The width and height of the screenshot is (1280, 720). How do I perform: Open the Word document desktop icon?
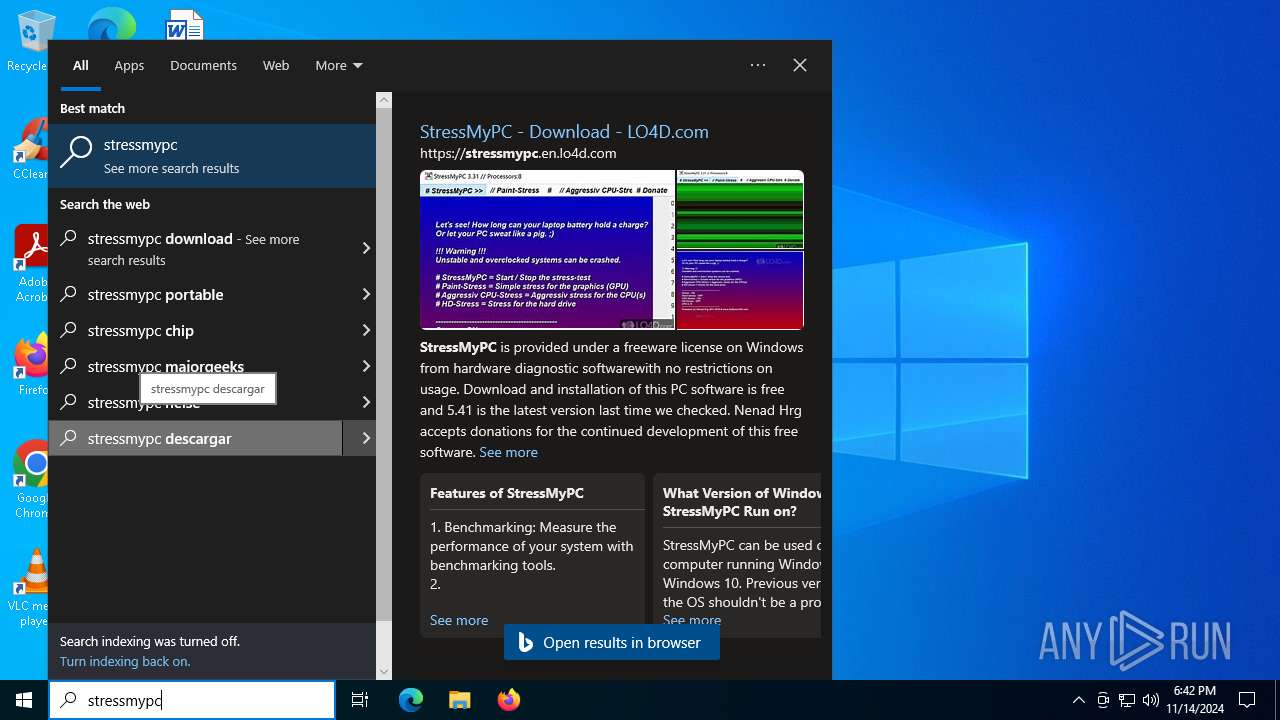coord(185,24)
